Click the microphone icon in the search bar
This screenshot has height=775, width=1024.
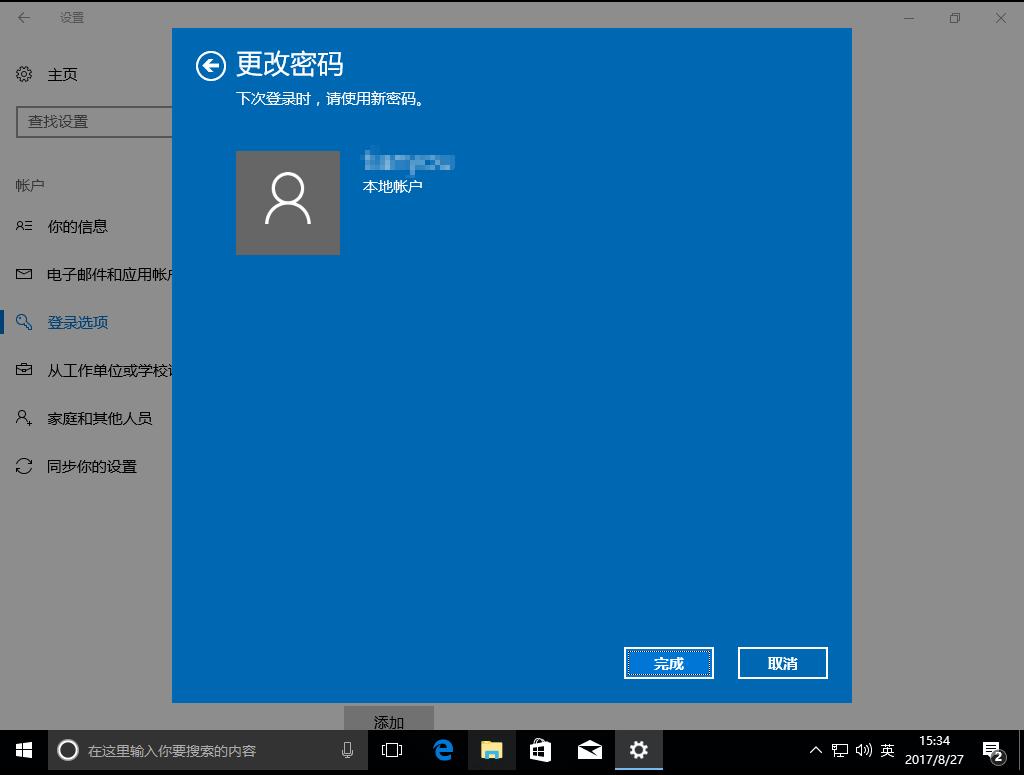pos(348,749)
